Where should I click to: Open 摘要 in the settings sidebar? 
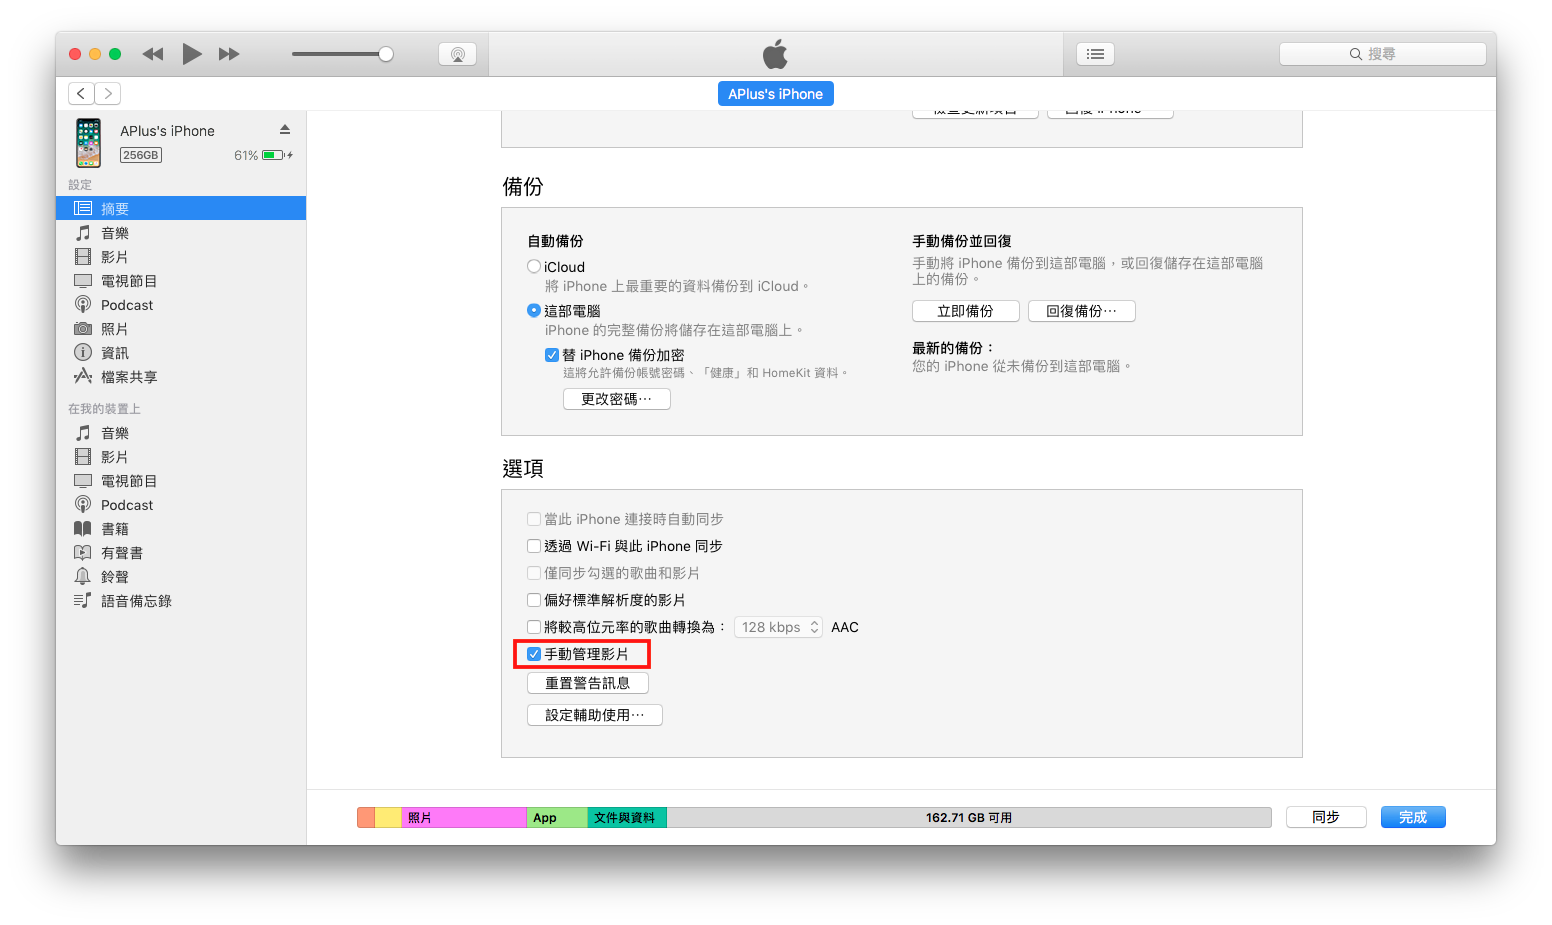click(x=181, y=208)
